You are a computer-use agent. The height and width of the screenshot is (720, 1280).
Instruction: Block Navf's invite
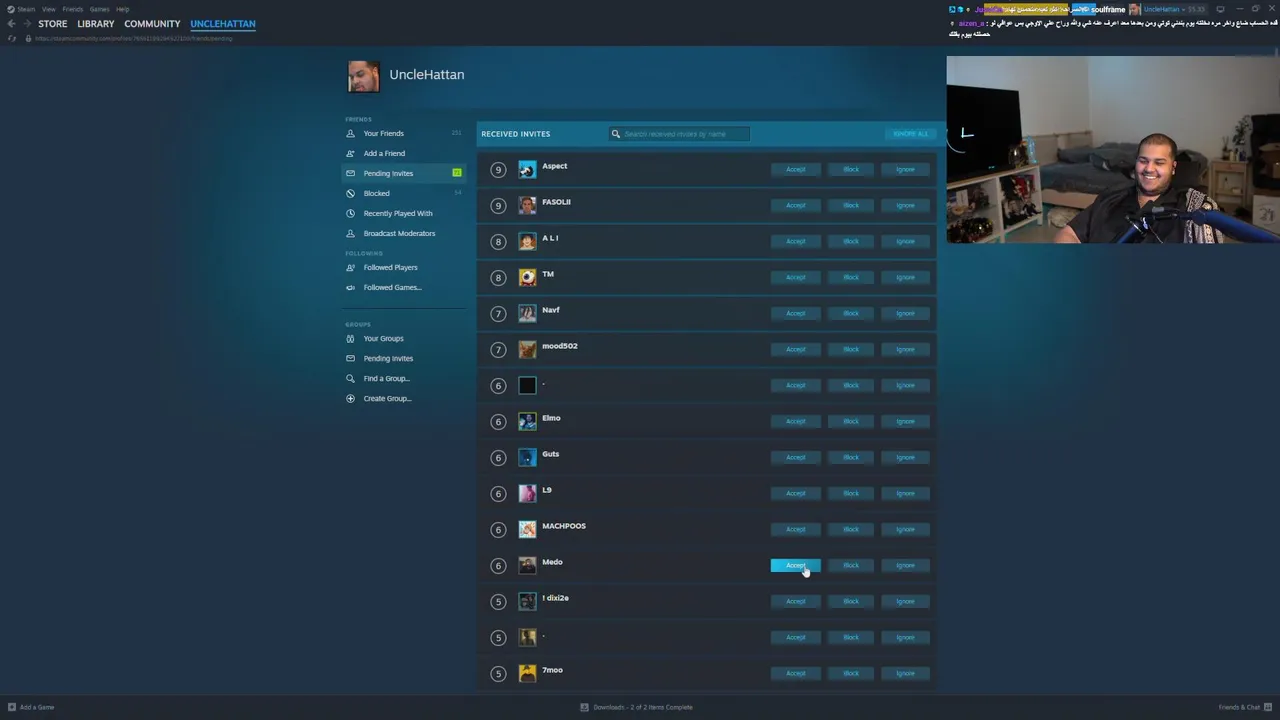pyautogui.click(x=850, y=313)
